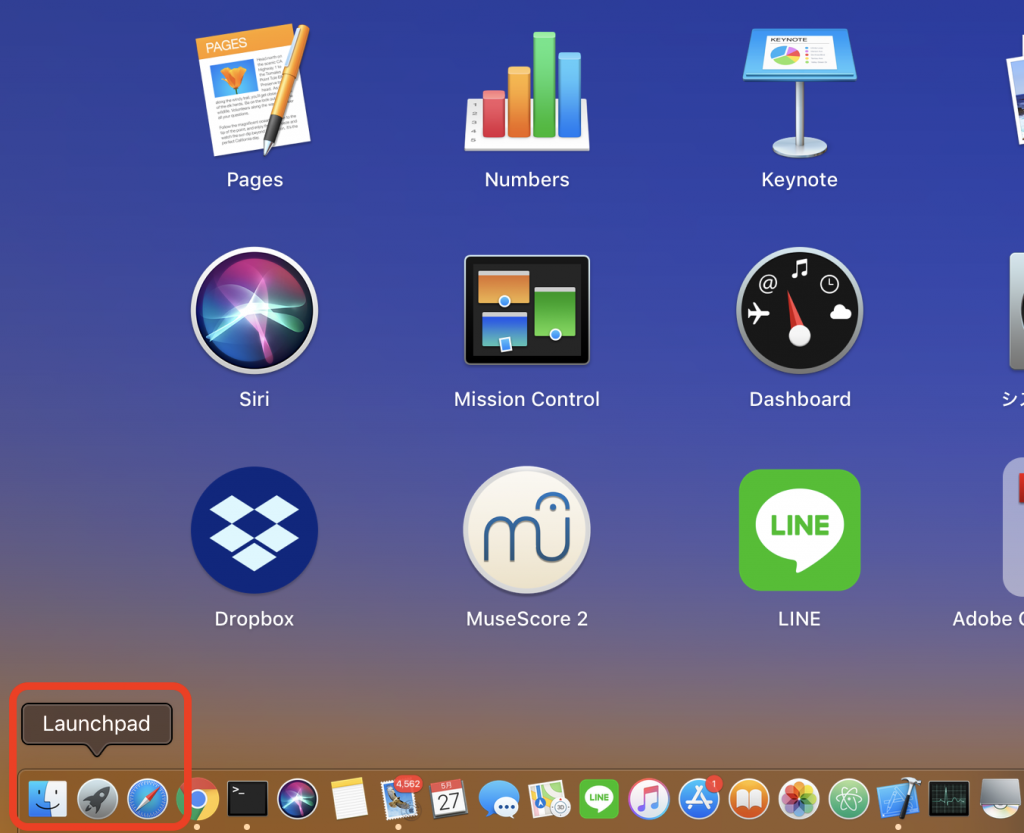1024x833 pixels.
Task: Launch the Dashboard app
Action: pyautogui.click(x=799, y=310)
